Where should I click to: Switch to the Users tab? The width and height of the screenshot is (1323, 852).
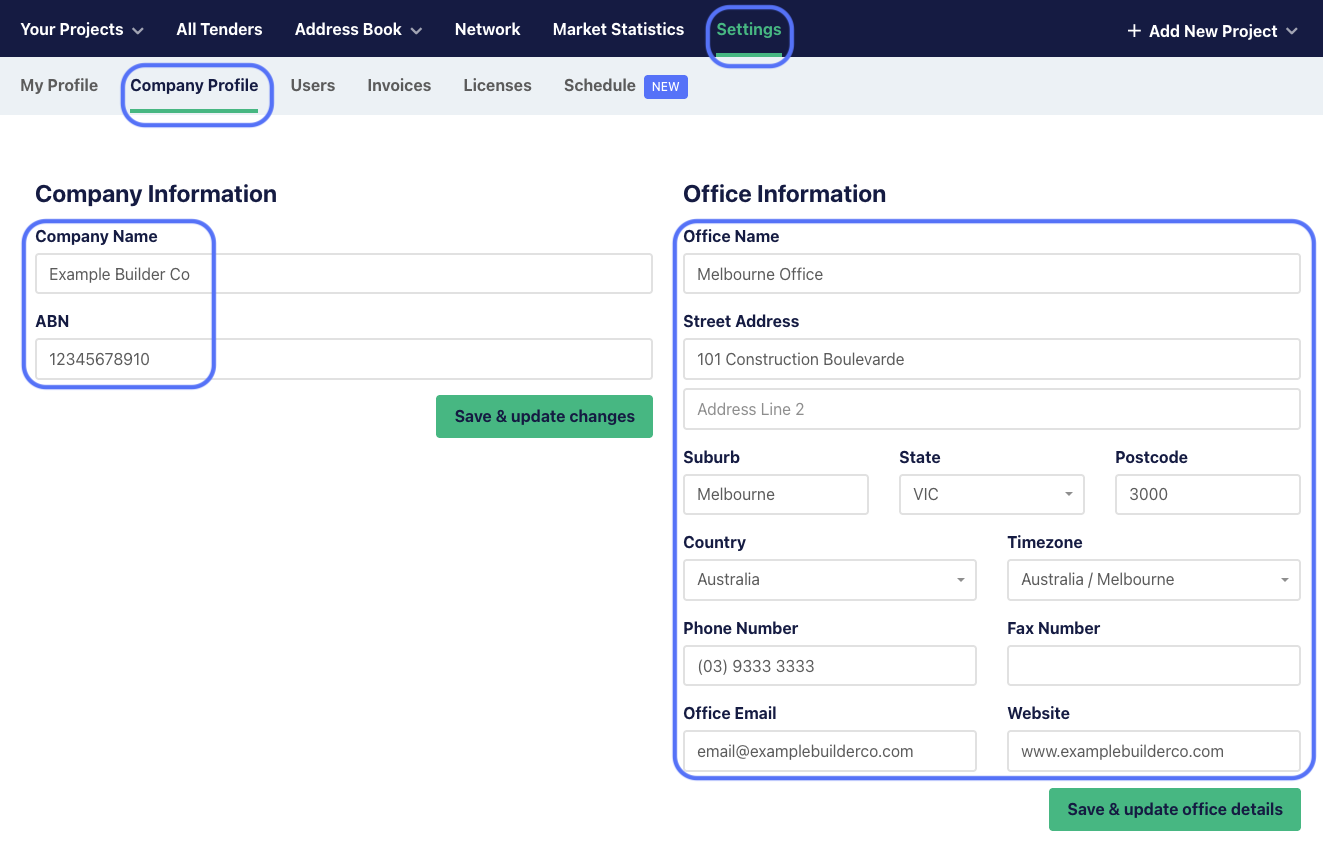(312, 86)
